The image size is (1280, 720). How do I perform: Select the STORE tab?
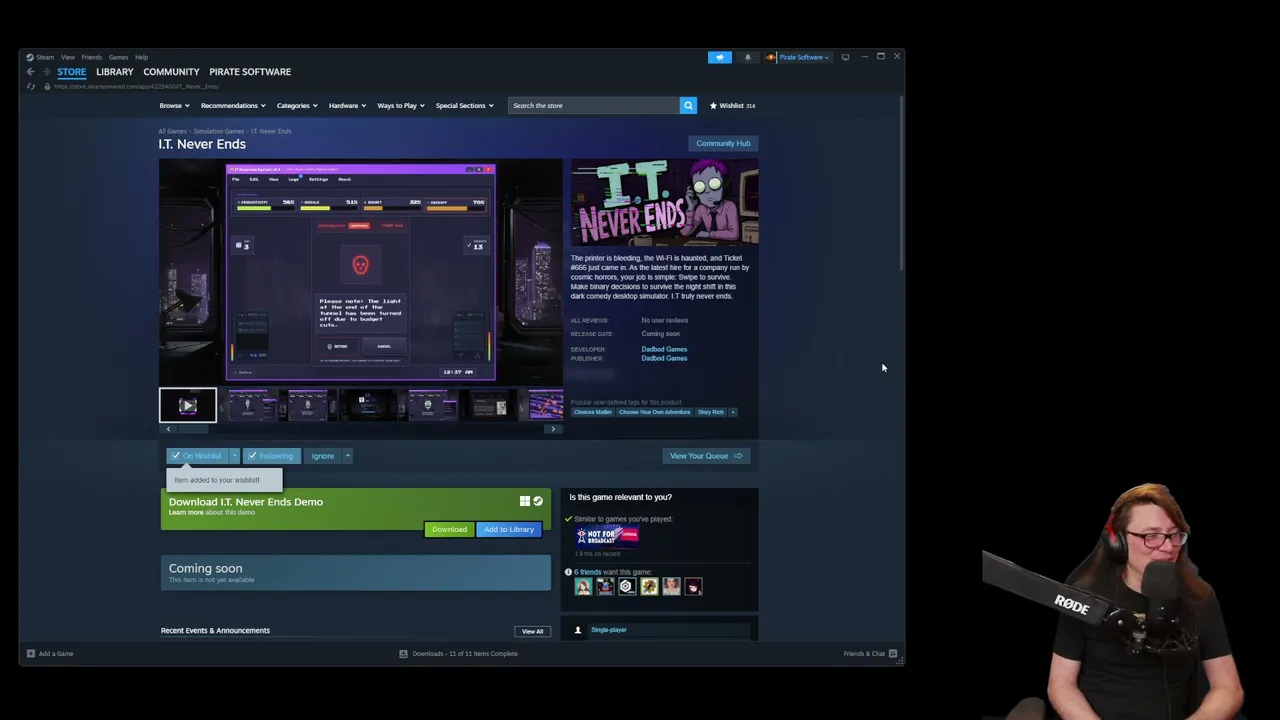tap(71, 72)
